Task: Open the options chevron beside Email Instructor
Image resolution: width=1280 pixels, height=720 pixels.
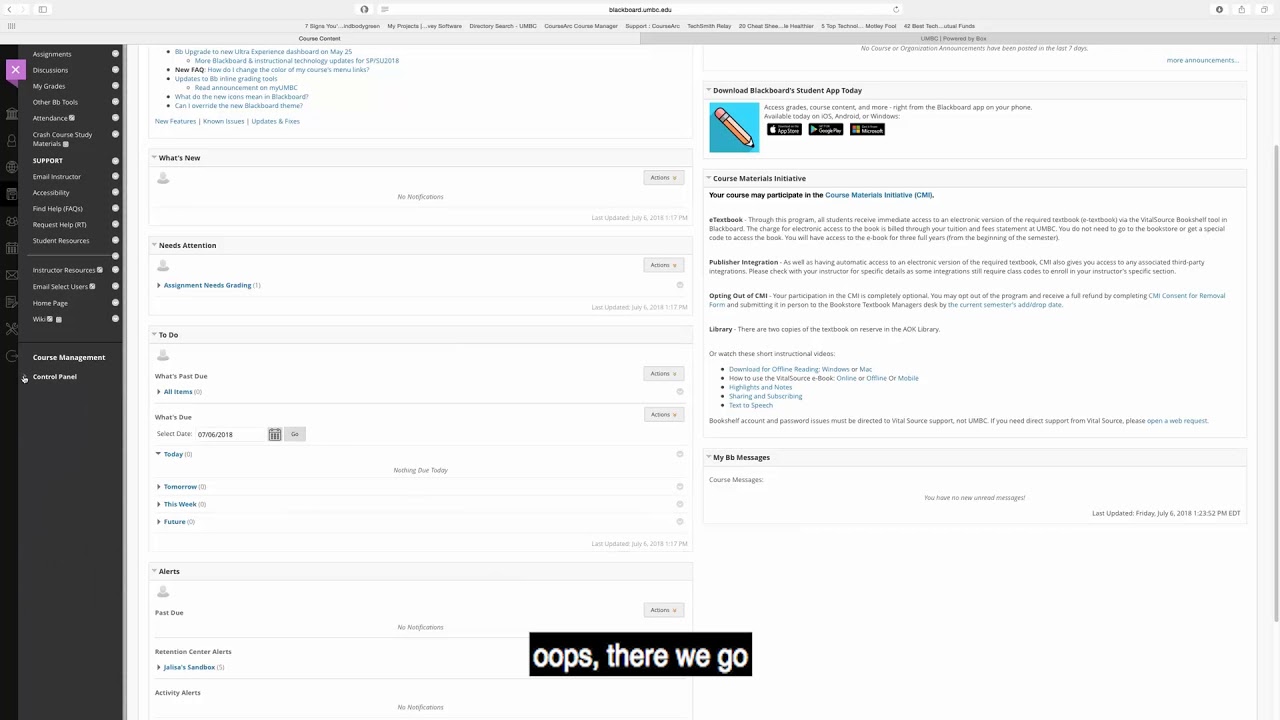Action: [x=115, y=177]
